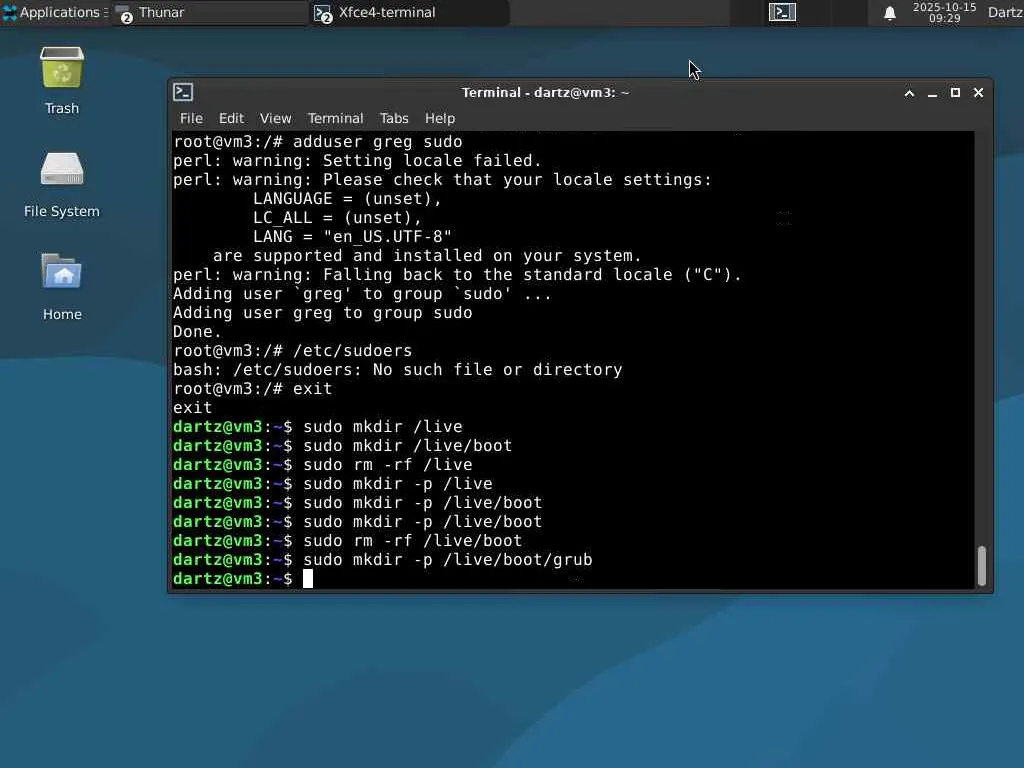1024x768 pixels.
Task: Click the terminal prompt cursor on the last line
Action: pos(308,579)
